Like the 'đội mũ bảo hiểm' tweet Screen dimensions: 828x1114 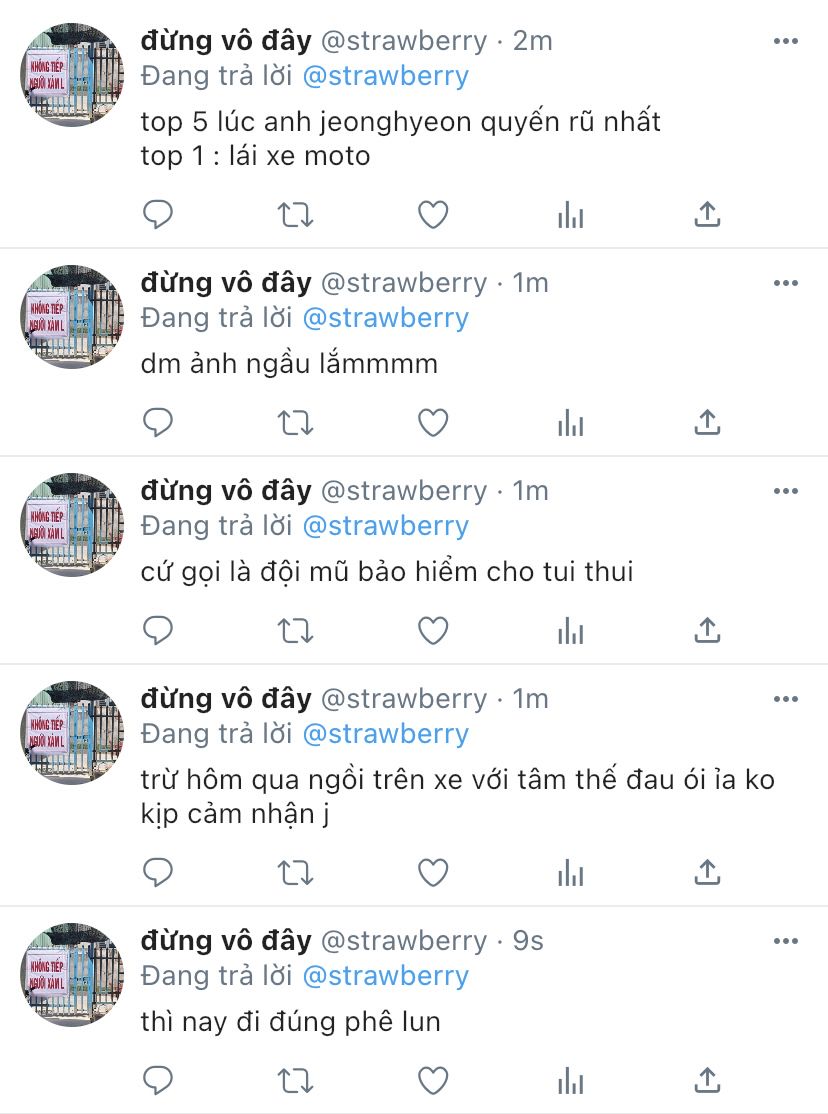(433, 631)
